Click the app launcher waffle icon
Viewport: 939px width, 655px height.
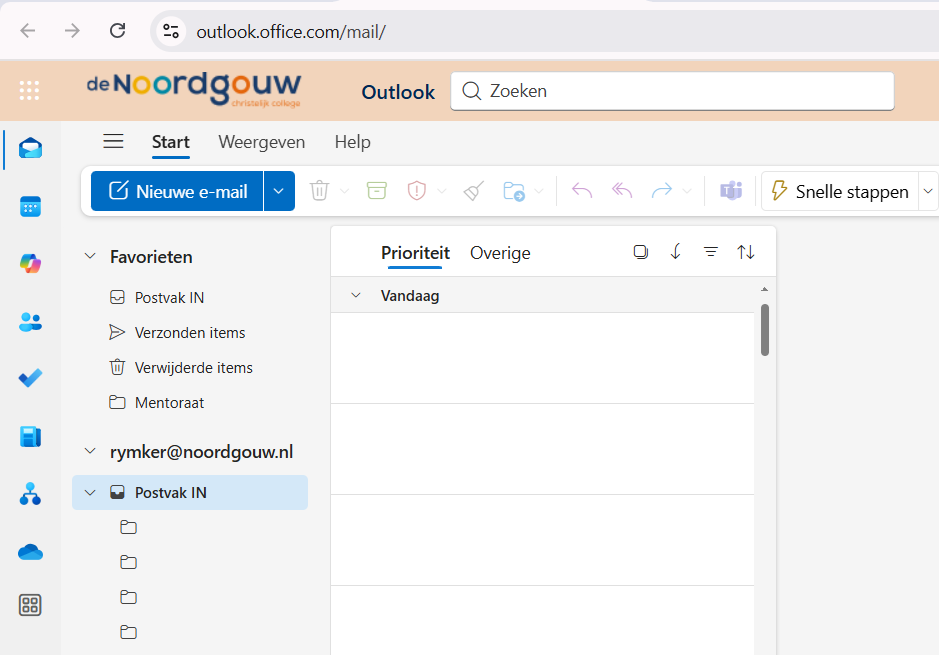tap(30, 91)
